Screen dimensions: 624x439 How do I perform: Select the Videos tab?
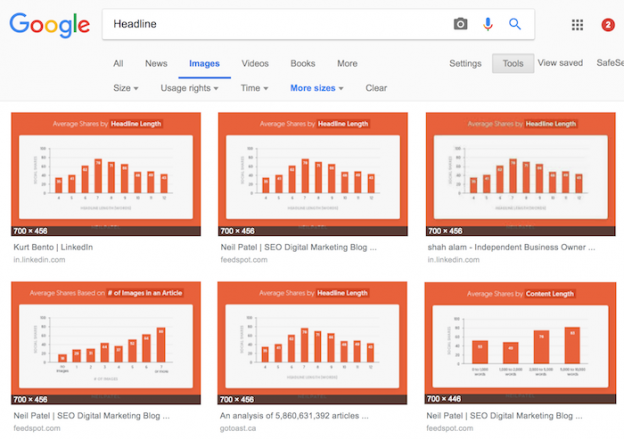click(255, 64)
